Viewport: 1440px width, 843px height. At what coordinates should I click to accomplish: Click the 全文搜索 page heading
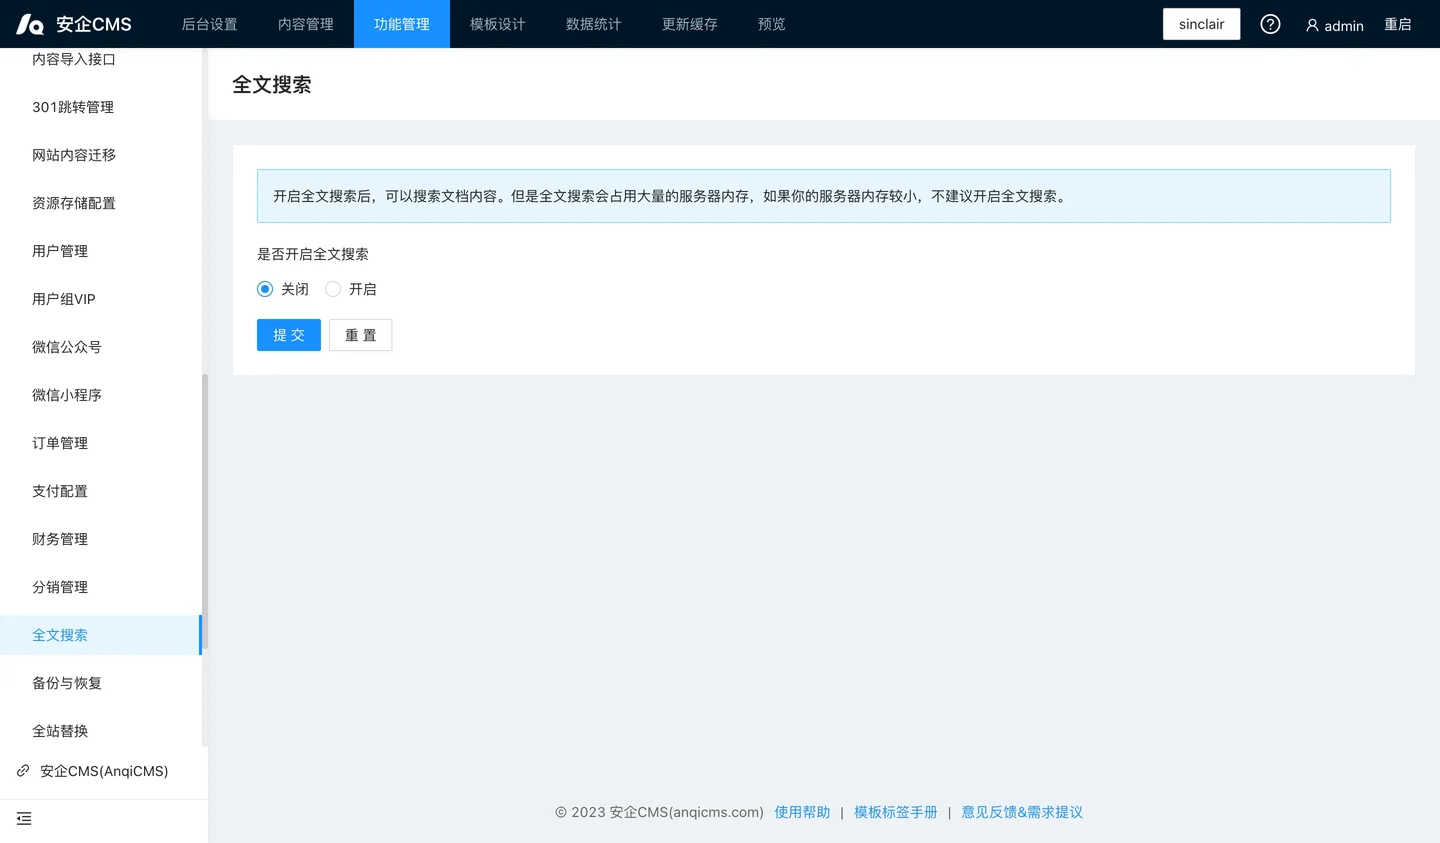(272, 85)
